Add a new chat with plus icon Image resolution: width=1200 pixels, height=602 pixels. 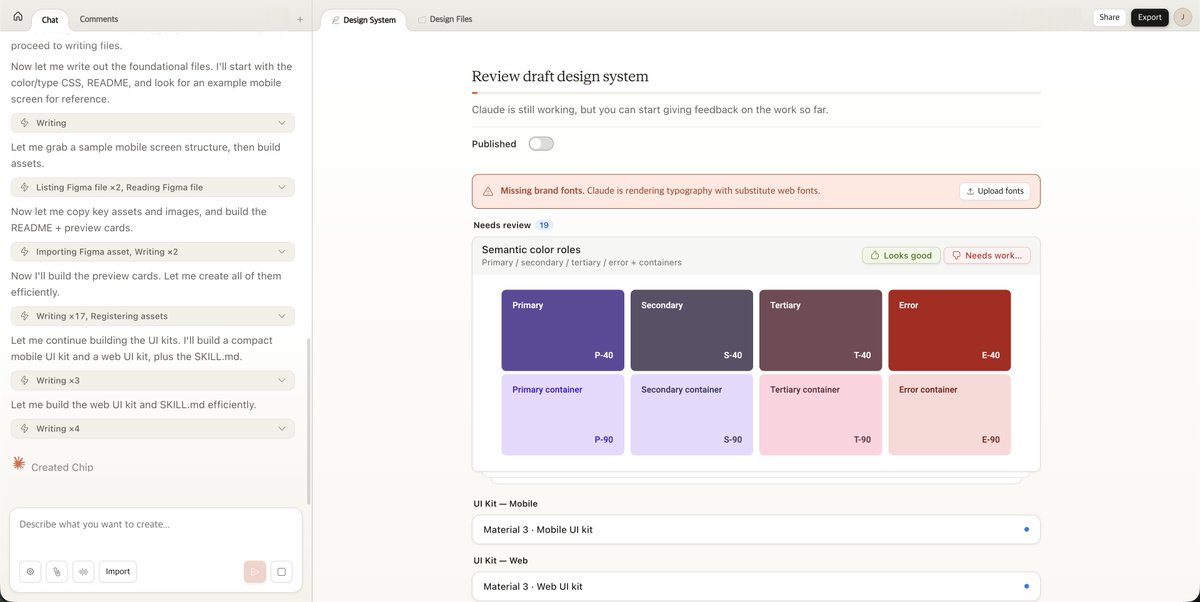[x=299, y=19]
